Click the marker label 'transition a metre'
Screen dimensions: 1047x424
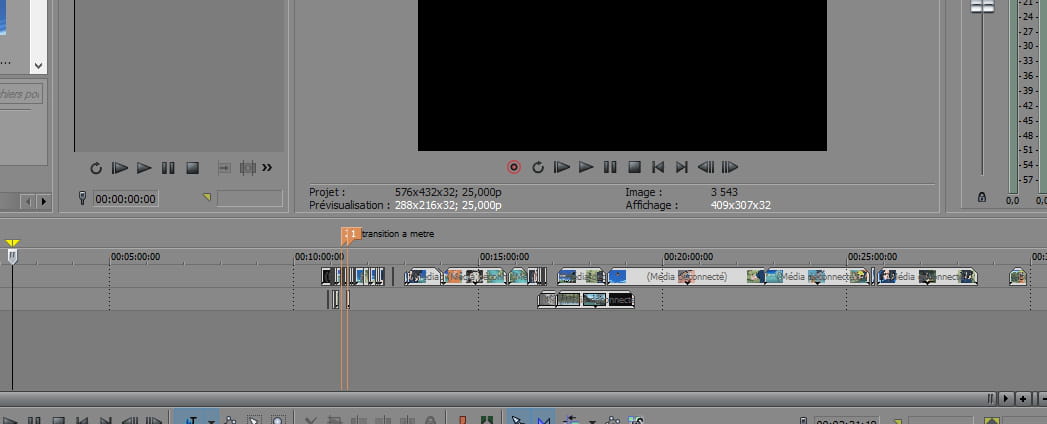pos(398,234)
